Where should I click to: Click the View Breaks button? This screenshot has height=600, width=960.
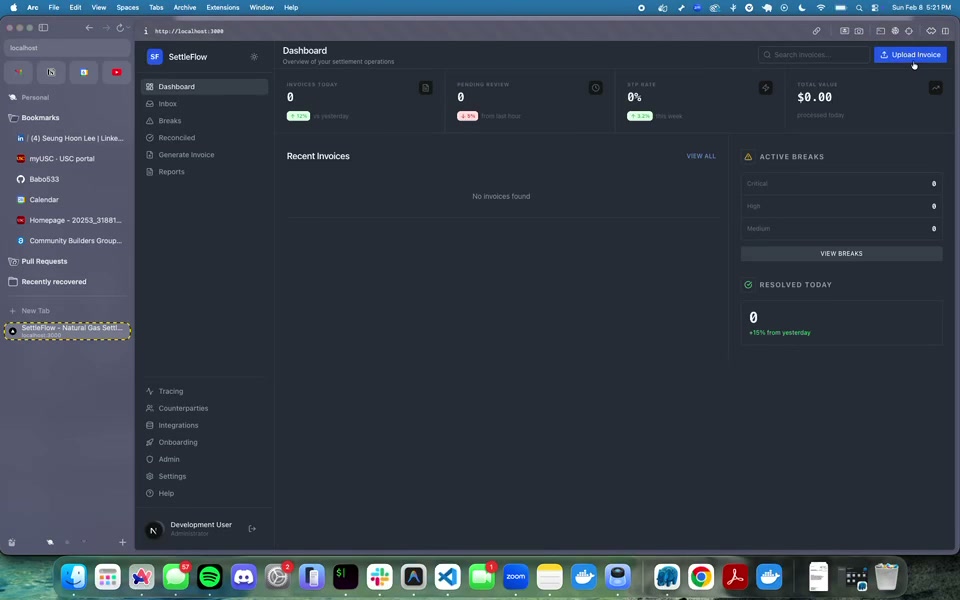coord(841,254)
